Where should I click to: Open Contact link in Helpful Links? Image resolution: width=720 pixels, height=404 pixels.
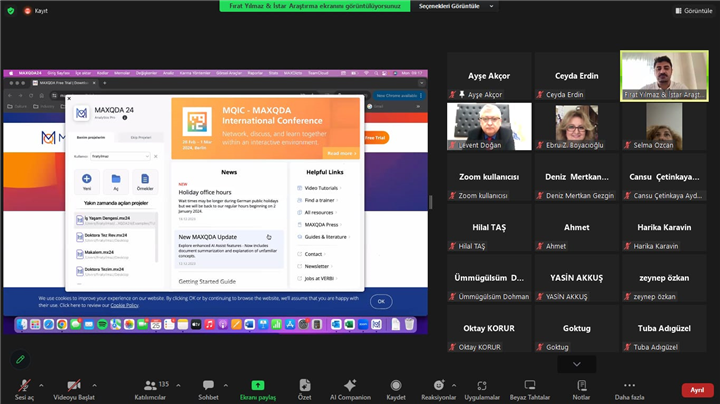point(313,254)
